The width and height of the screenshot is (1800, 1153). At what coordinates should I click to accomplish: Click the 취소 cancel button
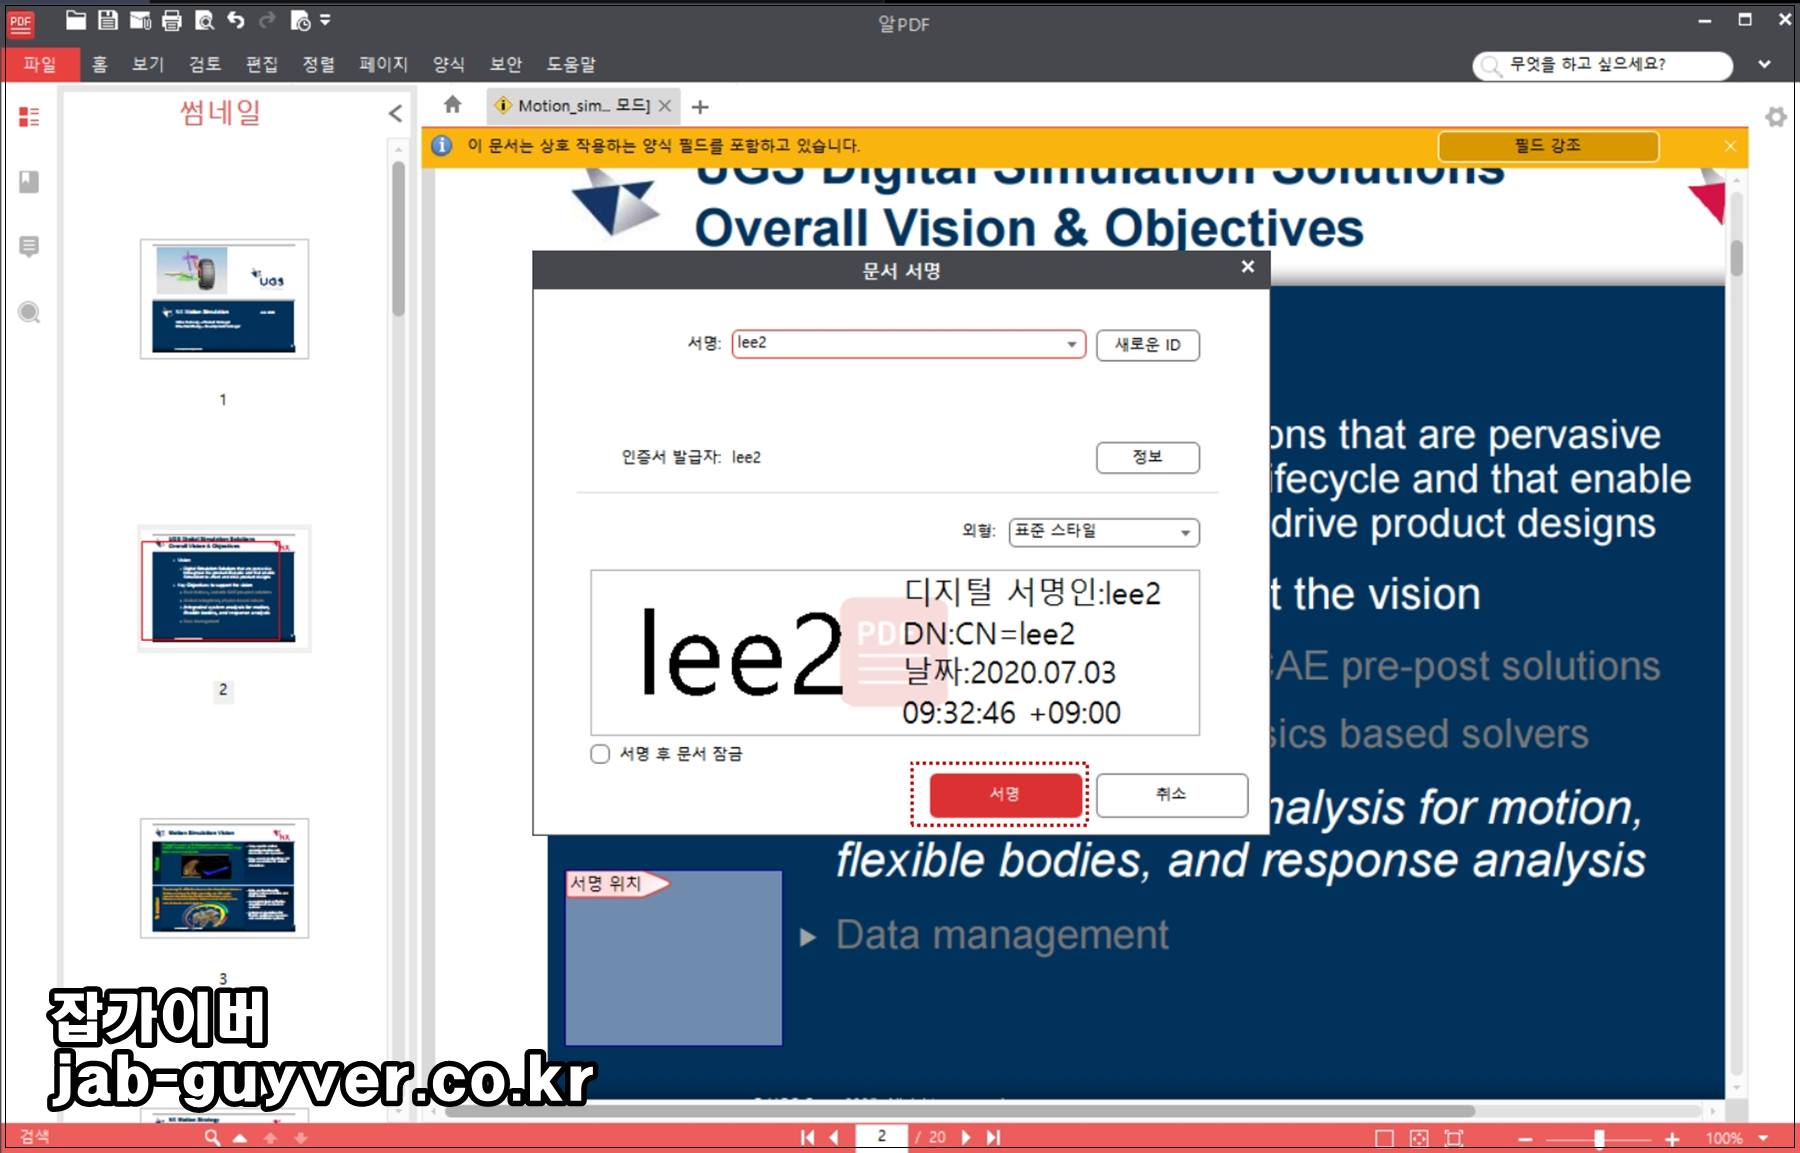1172,794
